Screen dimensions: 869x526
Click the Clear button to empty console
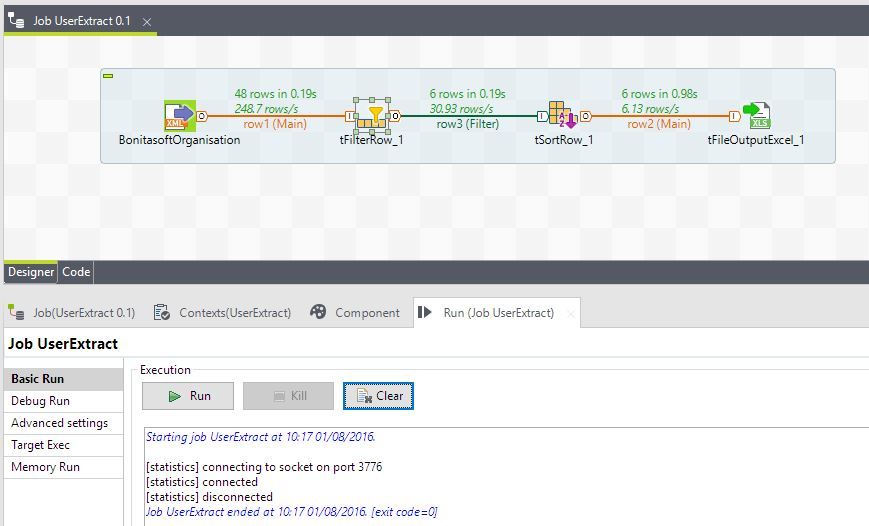[x=379, y=396]
